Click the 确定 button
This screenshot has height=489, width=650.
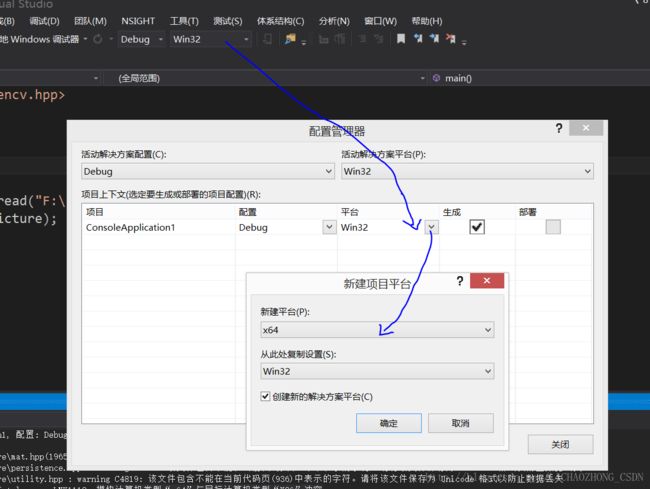click(388, 423)
